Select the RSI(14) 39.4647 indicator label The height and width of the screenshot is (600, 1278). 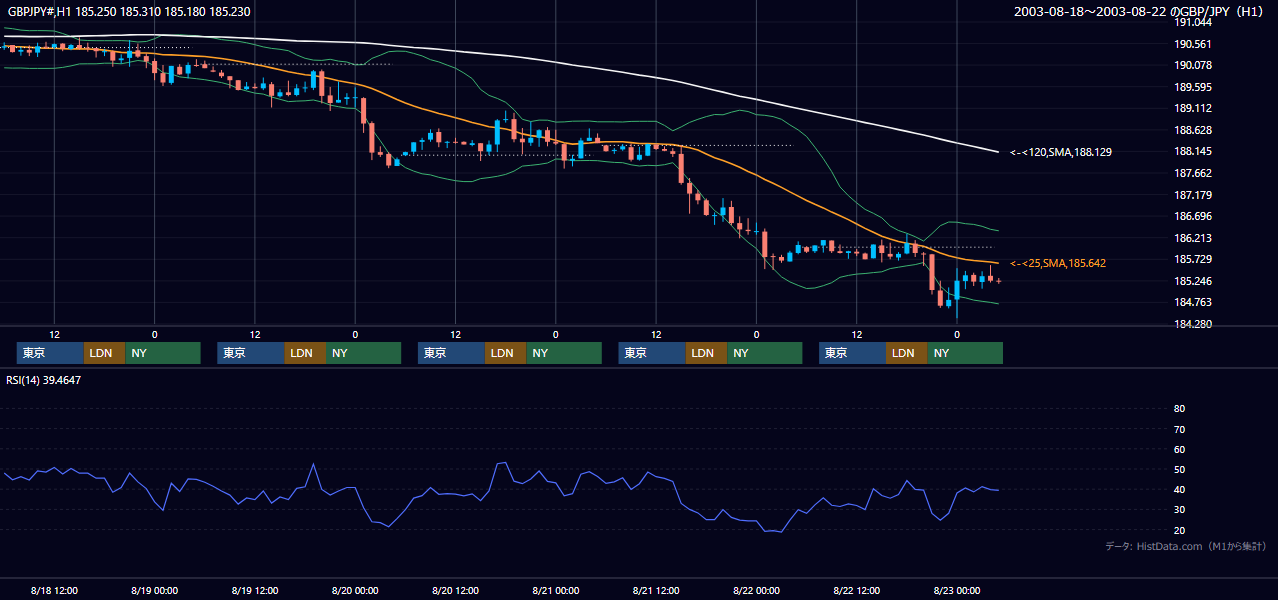coord(43,380)
